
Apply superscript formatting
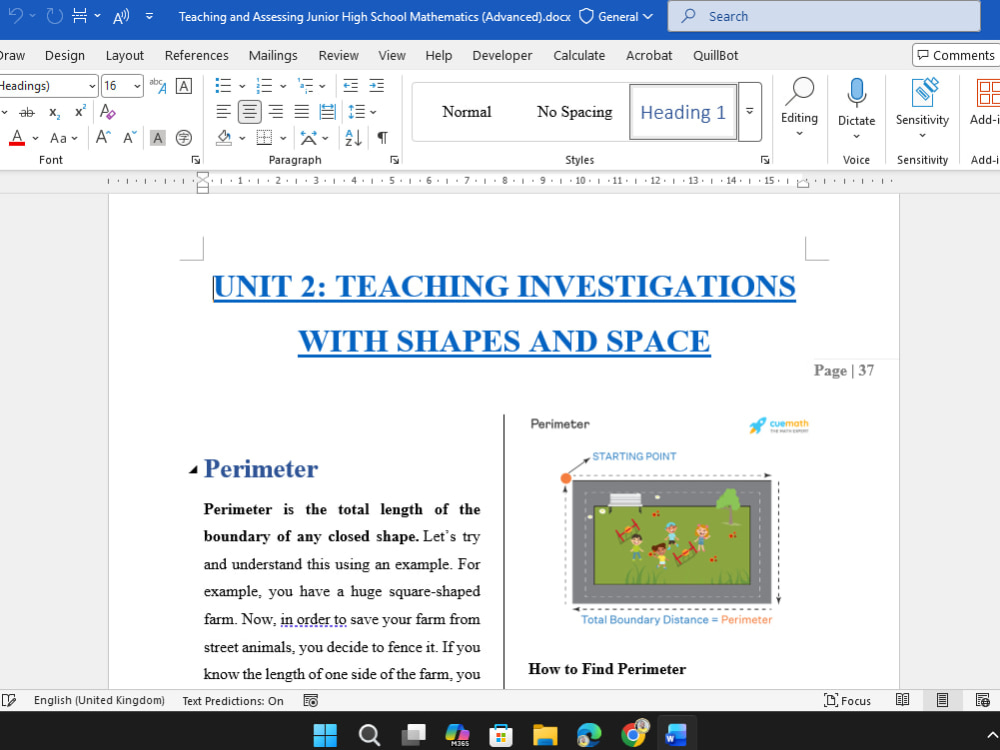tap(80, 112)
